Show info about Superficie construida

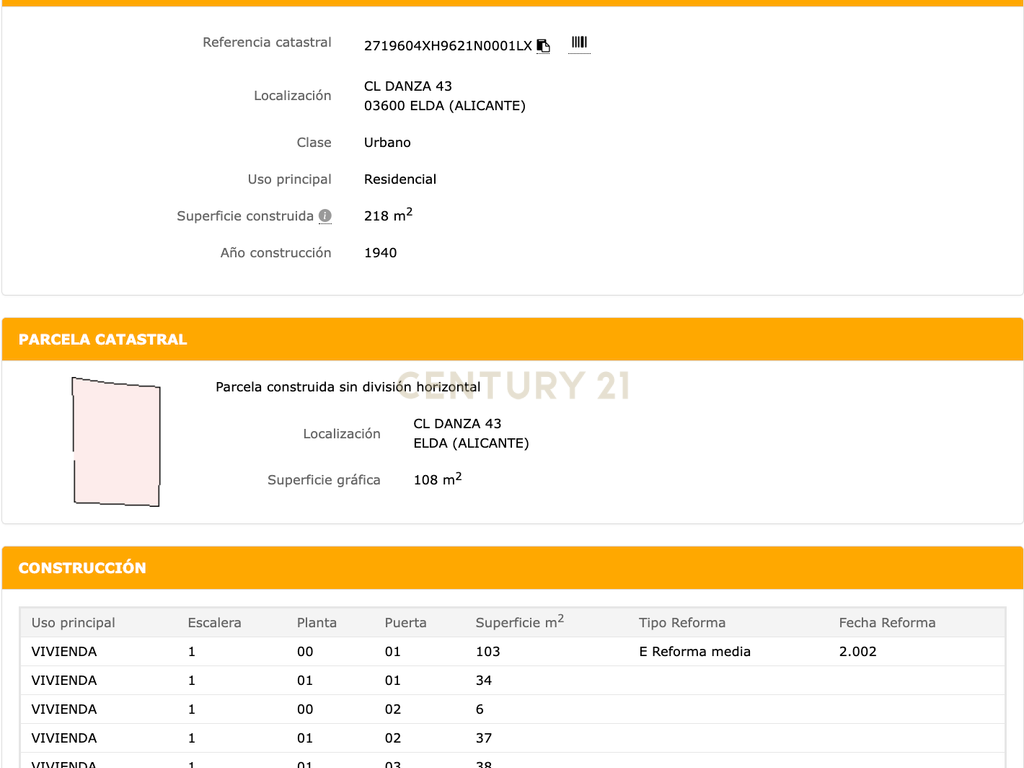pos(325,216)
